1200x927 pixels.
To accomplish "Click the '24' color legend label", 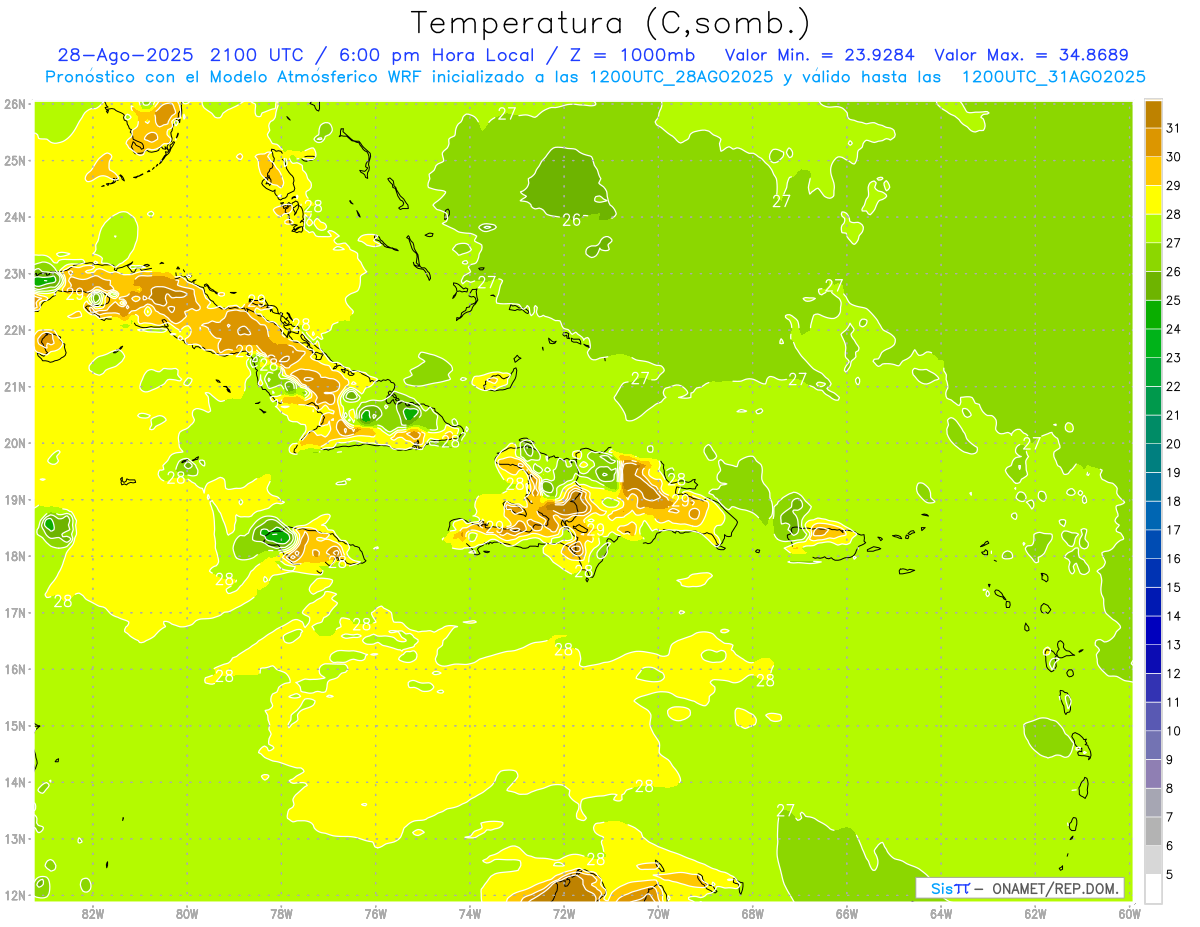I will click(1173, 329).
